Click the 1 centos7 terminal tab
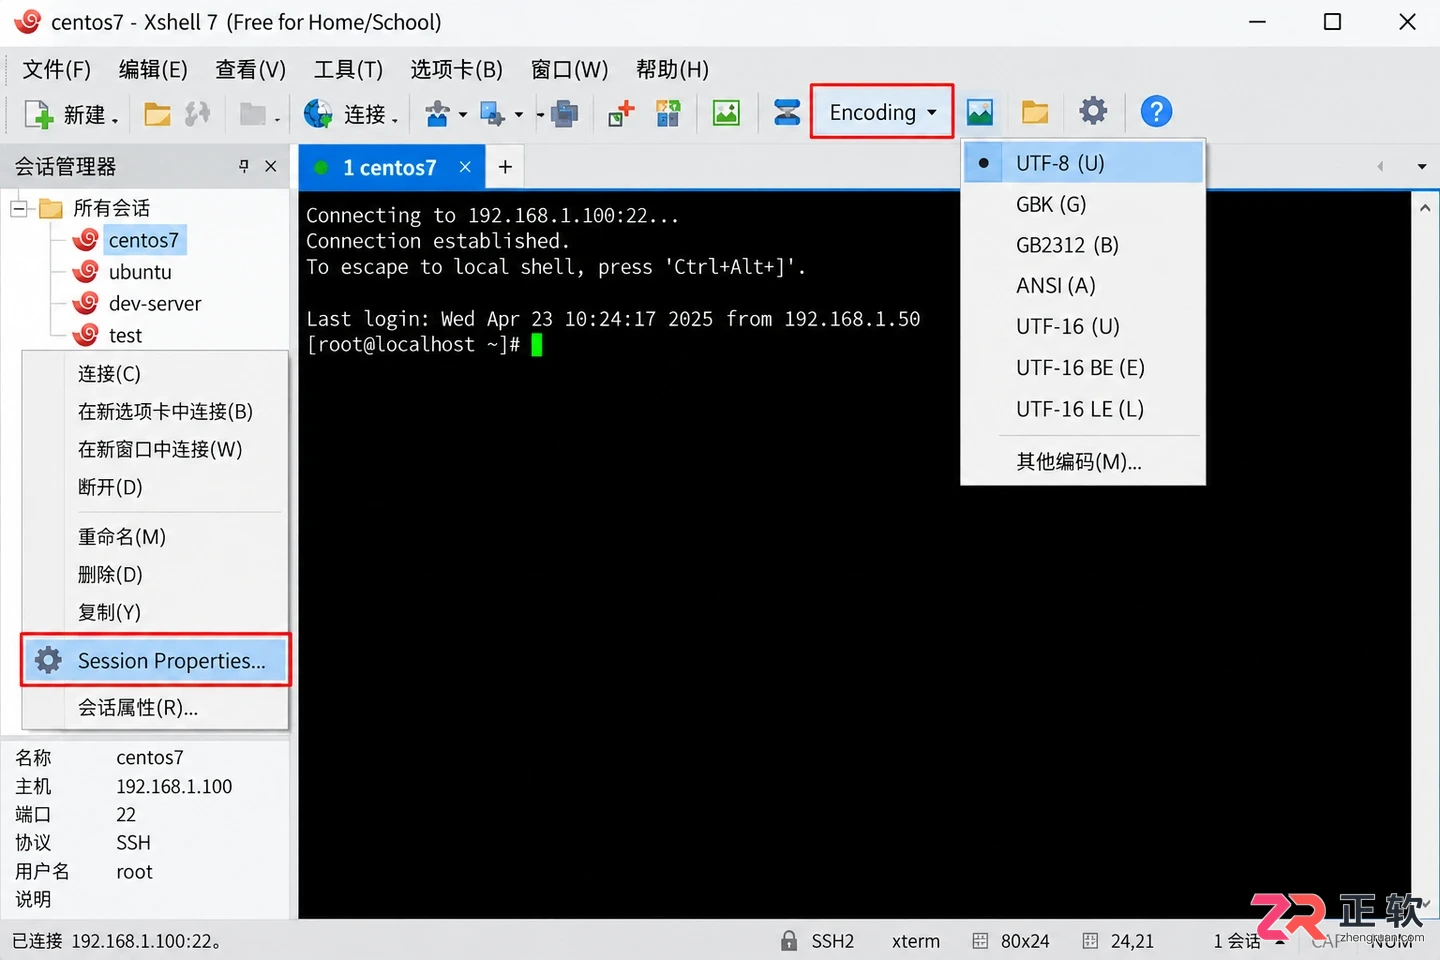The width and height of the screenshot is (1440, 960). point(391,167)
